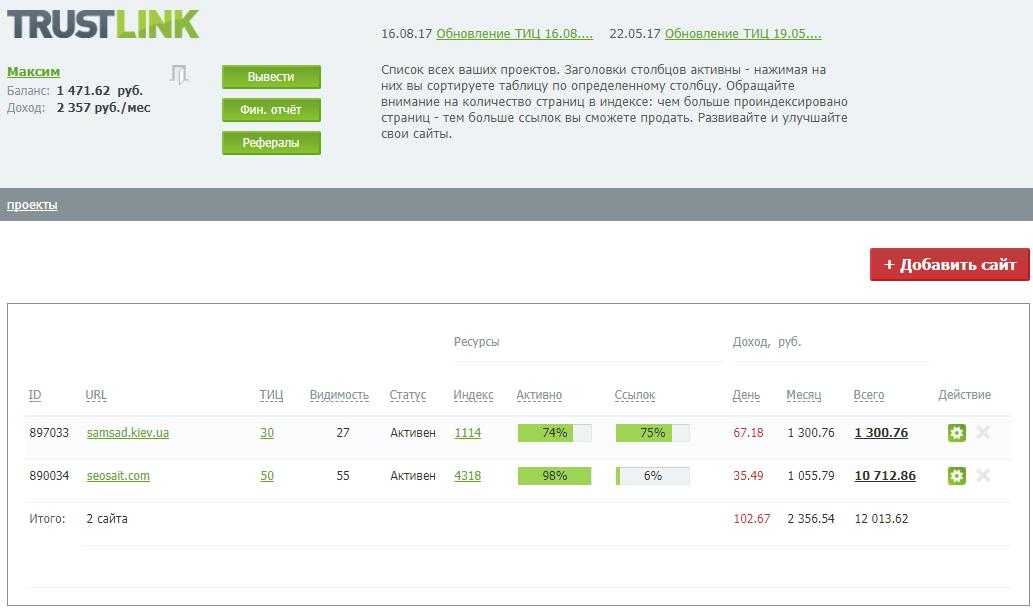
Task: Click the 74% active bar for samsad.kiev.ua
Action: [554, 433]
